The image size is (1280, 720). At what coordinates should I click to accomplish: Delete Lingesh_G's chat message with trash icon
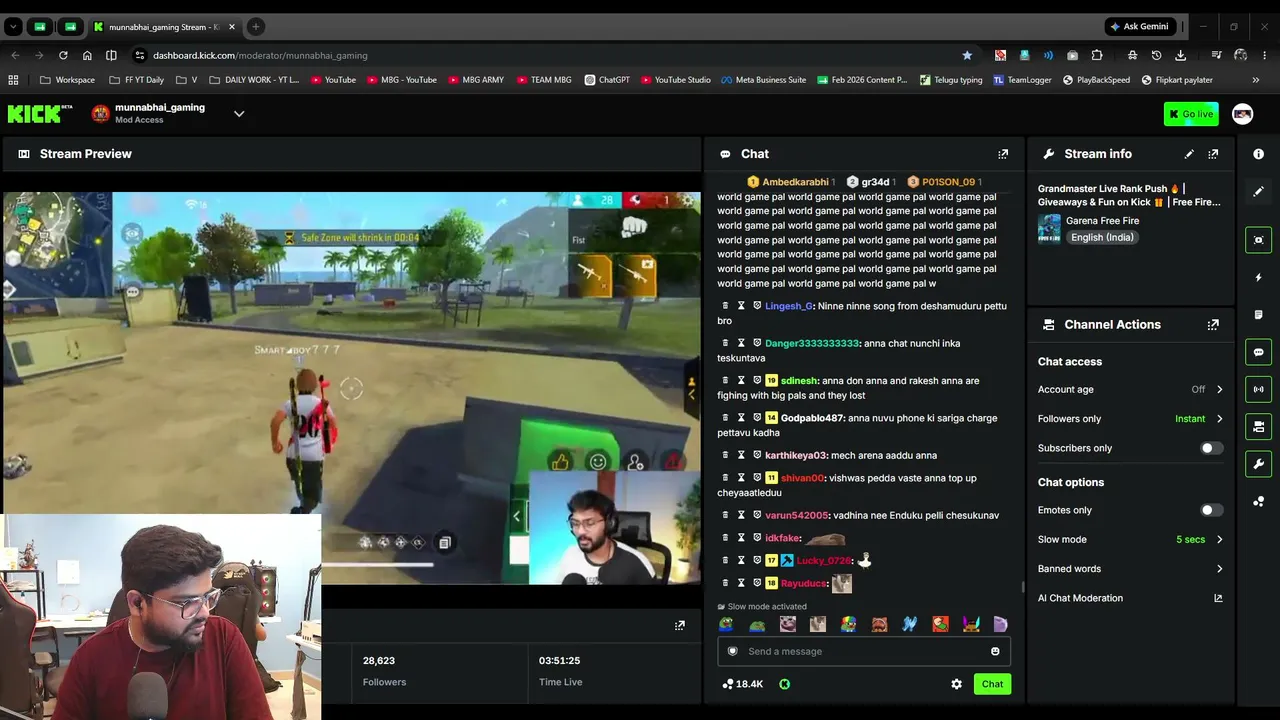pos(726,306)
